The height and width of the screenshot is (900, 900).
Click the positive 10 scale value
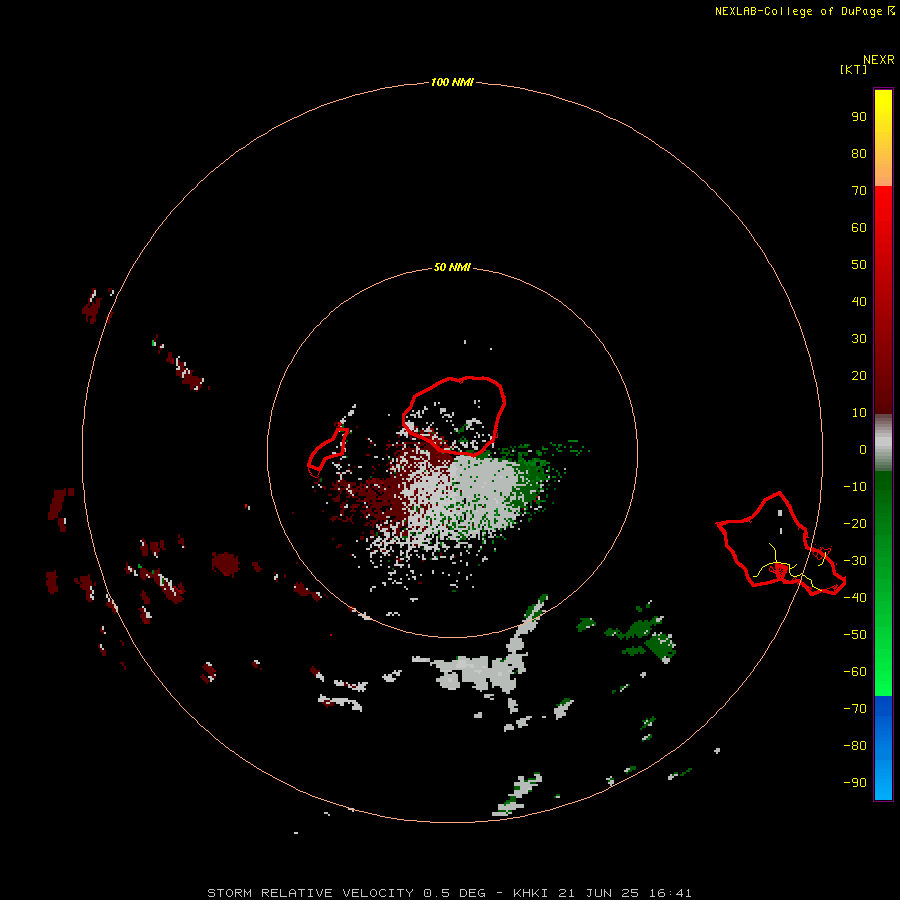[859, 413]
